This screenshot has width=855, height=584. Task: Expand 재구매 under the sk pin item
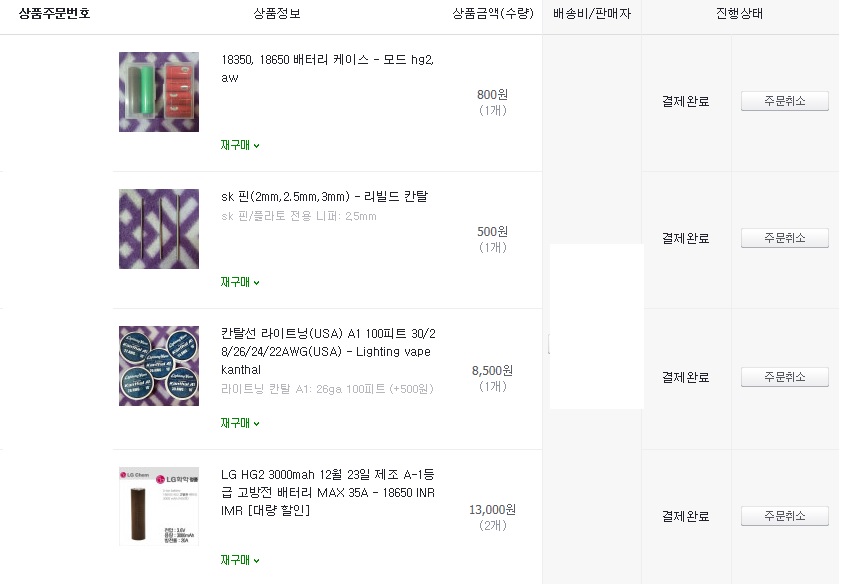tap(240, 282)
